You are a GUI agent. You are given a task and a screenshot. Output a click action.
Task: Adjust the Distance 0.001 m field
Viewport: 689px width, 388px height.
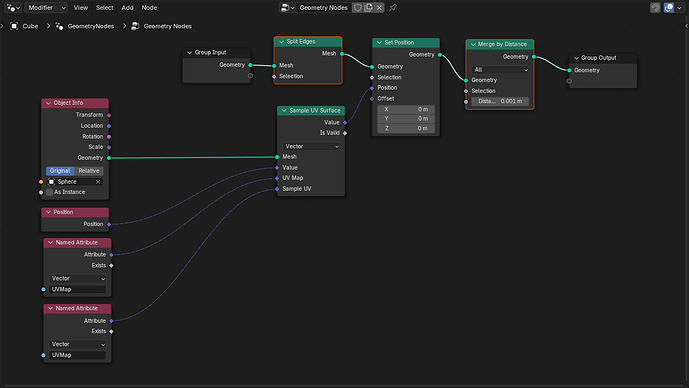pyautogui.click(x=500, y=101)
